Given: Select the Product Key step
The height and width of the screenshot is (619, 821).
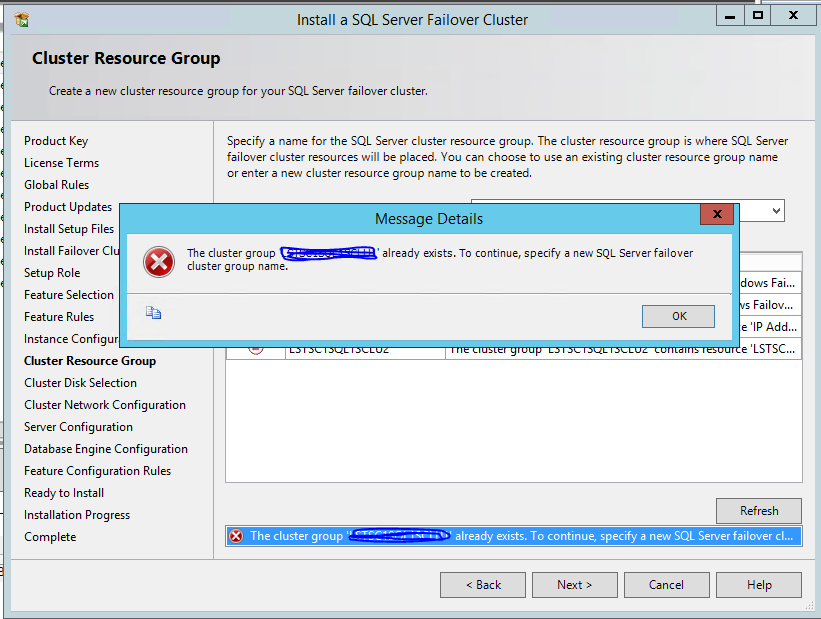Looking at the screenshot, I should 56,141.
